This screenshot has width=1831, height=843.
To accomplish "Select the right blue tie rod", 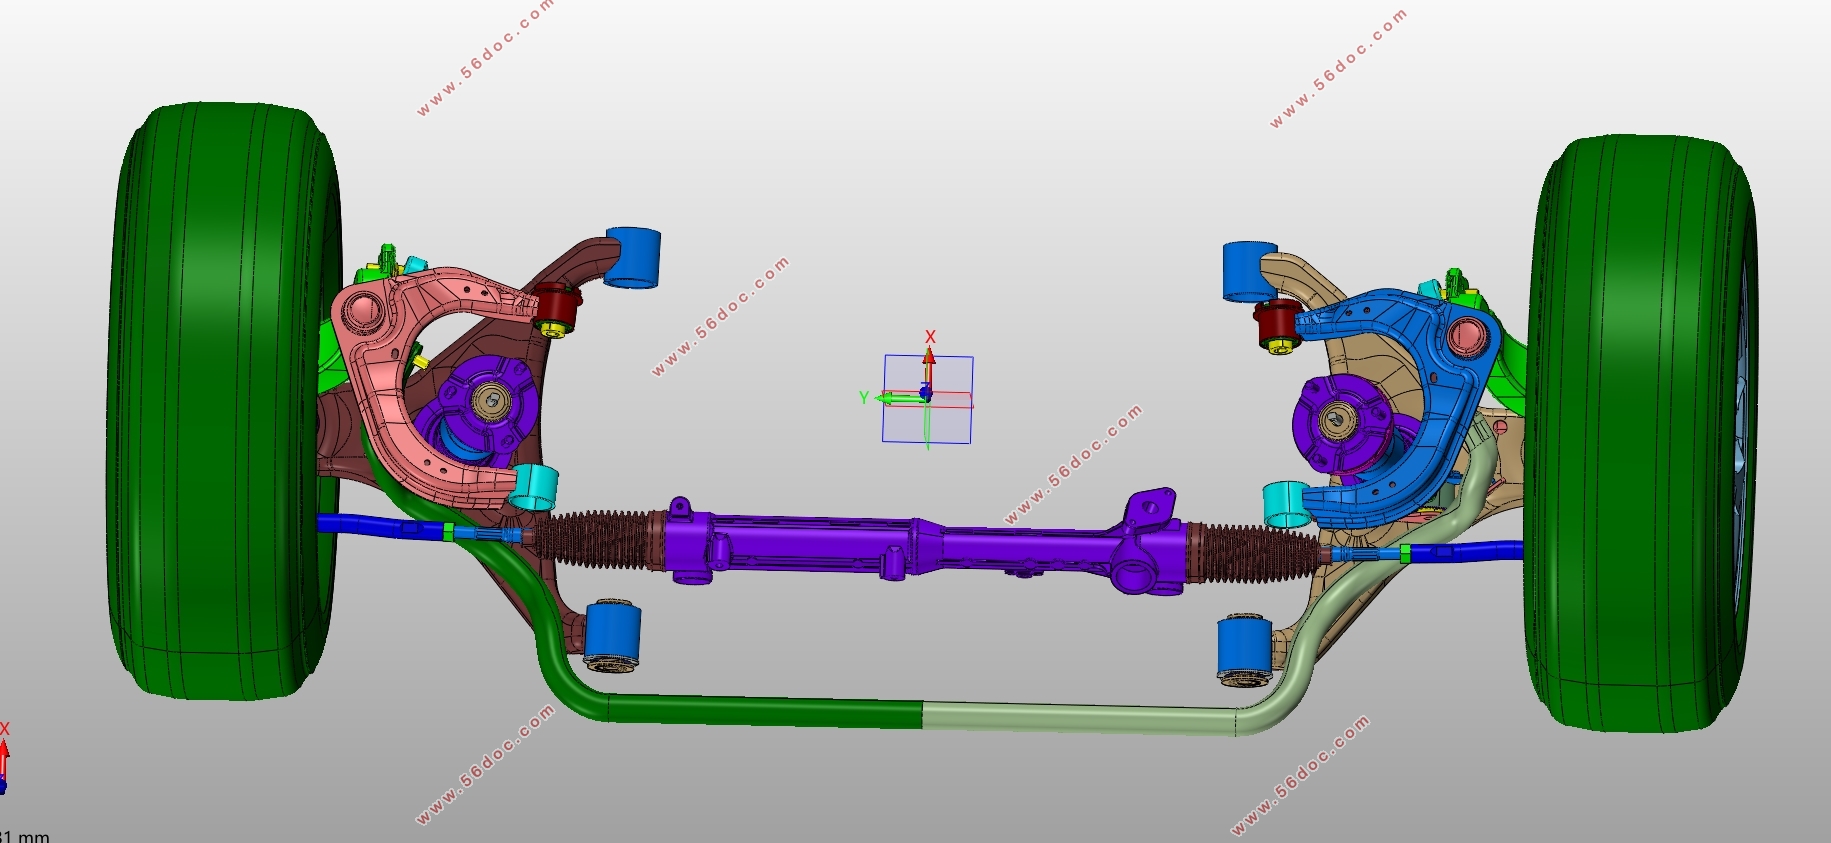I will click(x=1465, y=550).
